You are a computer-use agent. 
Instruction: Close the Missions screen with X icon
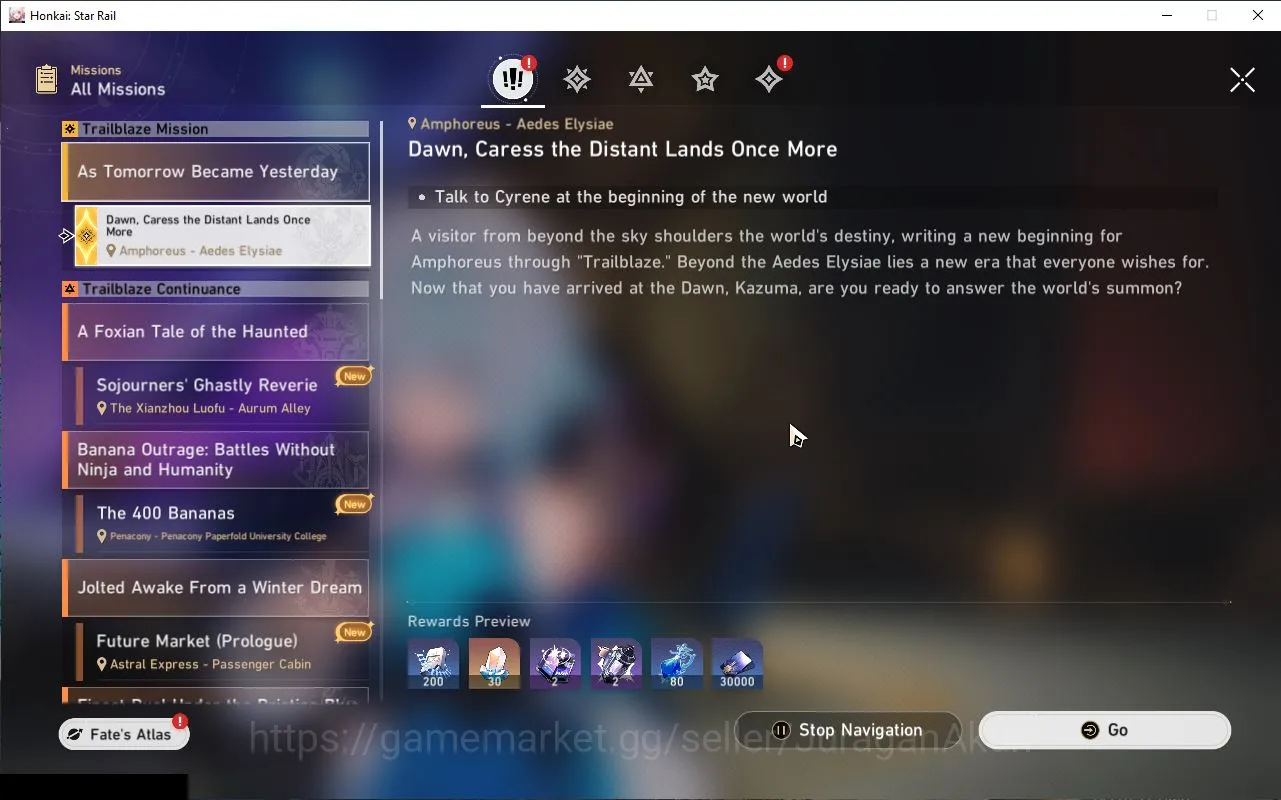1242,80
